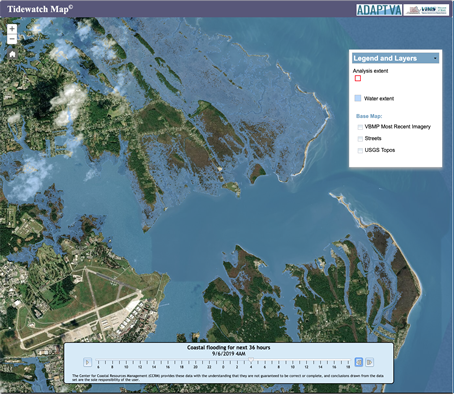454x394 pixels.
Task: Open the ADAPT VA logo link
Action: [x=379, y=10]
